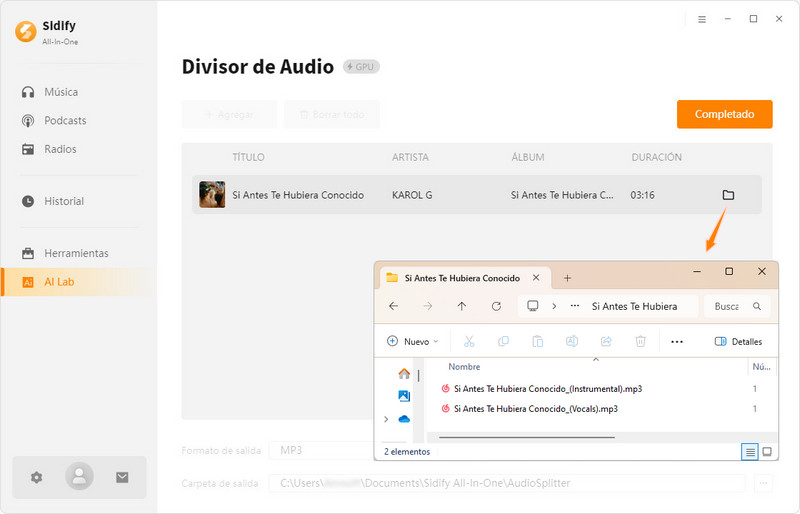Screen dimensions: 800x514
Task: Open the user profile avatar
Action: [79, 476]
